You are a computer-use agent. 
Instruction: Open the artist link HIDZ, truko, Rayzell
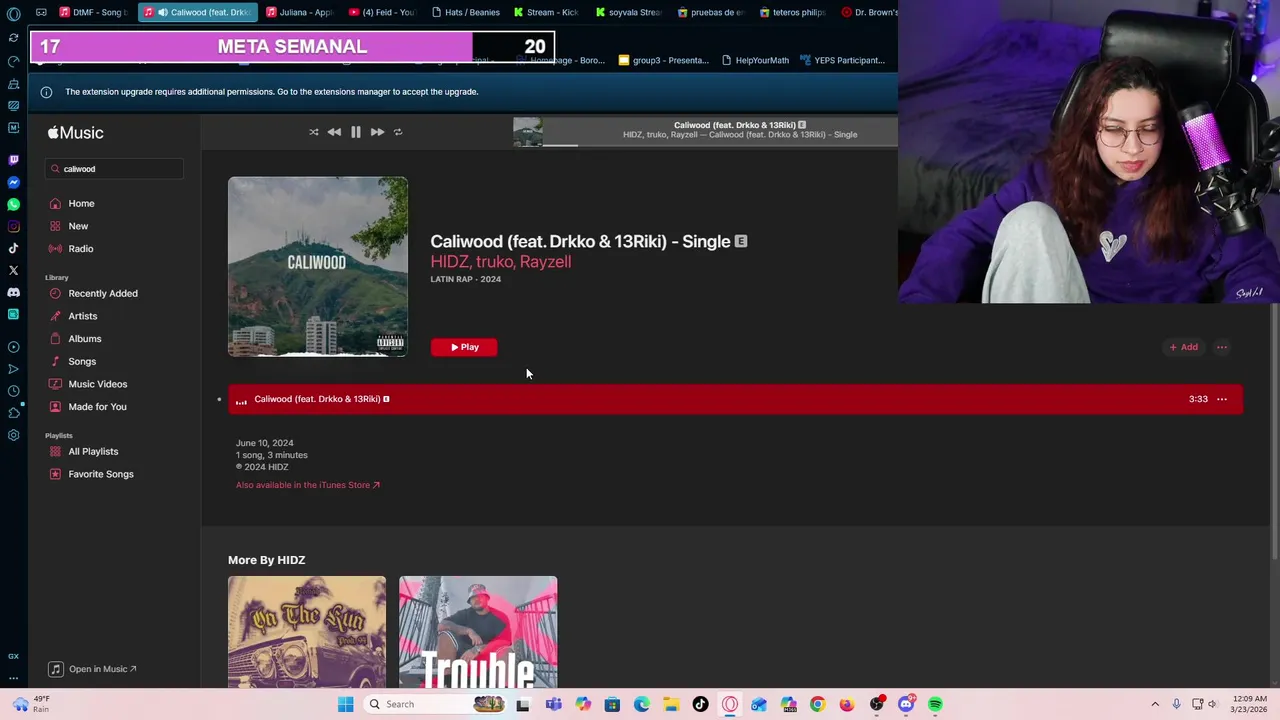[x=501, y=262]
